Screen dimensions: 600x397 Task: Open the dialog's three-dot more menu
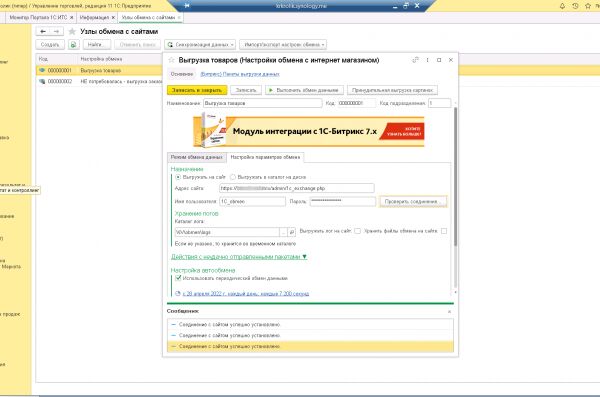(x=427, y=60)
